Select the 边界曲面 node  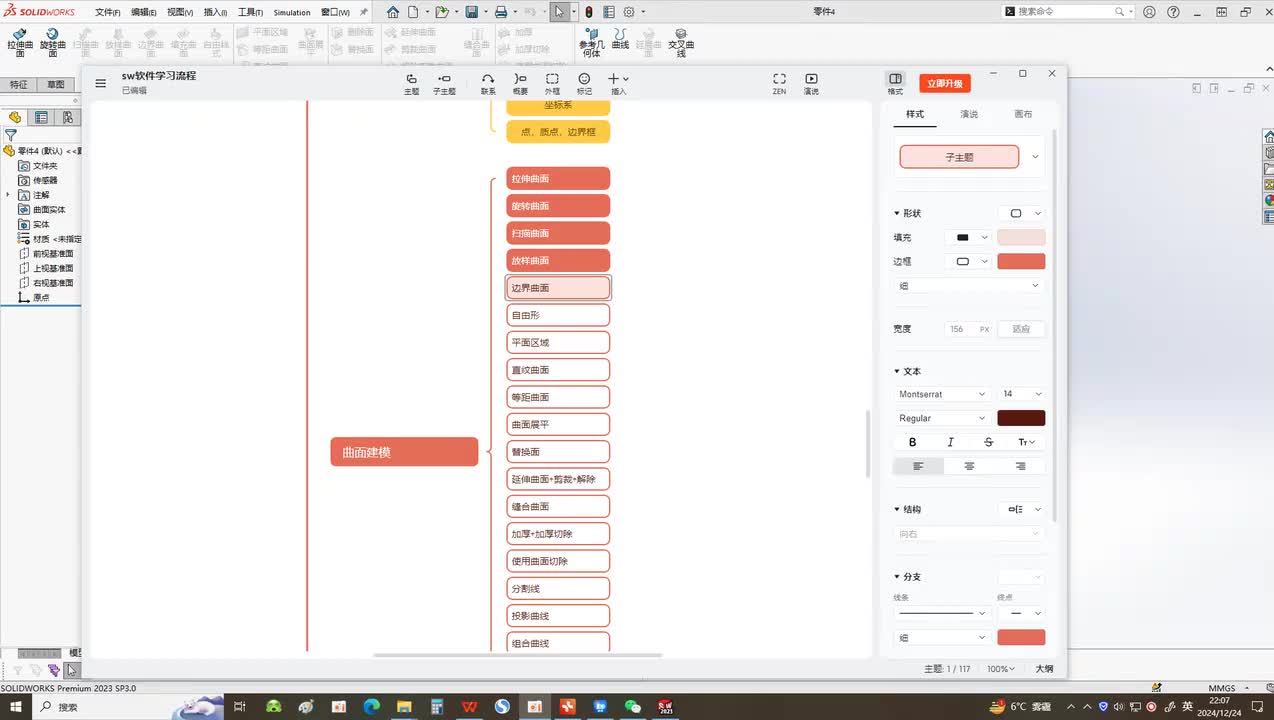pos(558,288)
